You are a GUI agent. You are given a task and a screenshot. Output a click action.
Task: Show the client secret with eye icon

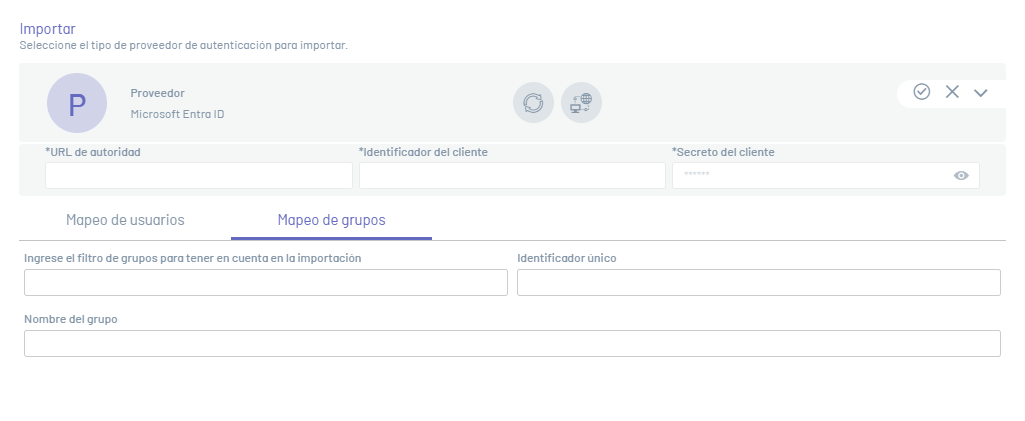coord(961,175)
